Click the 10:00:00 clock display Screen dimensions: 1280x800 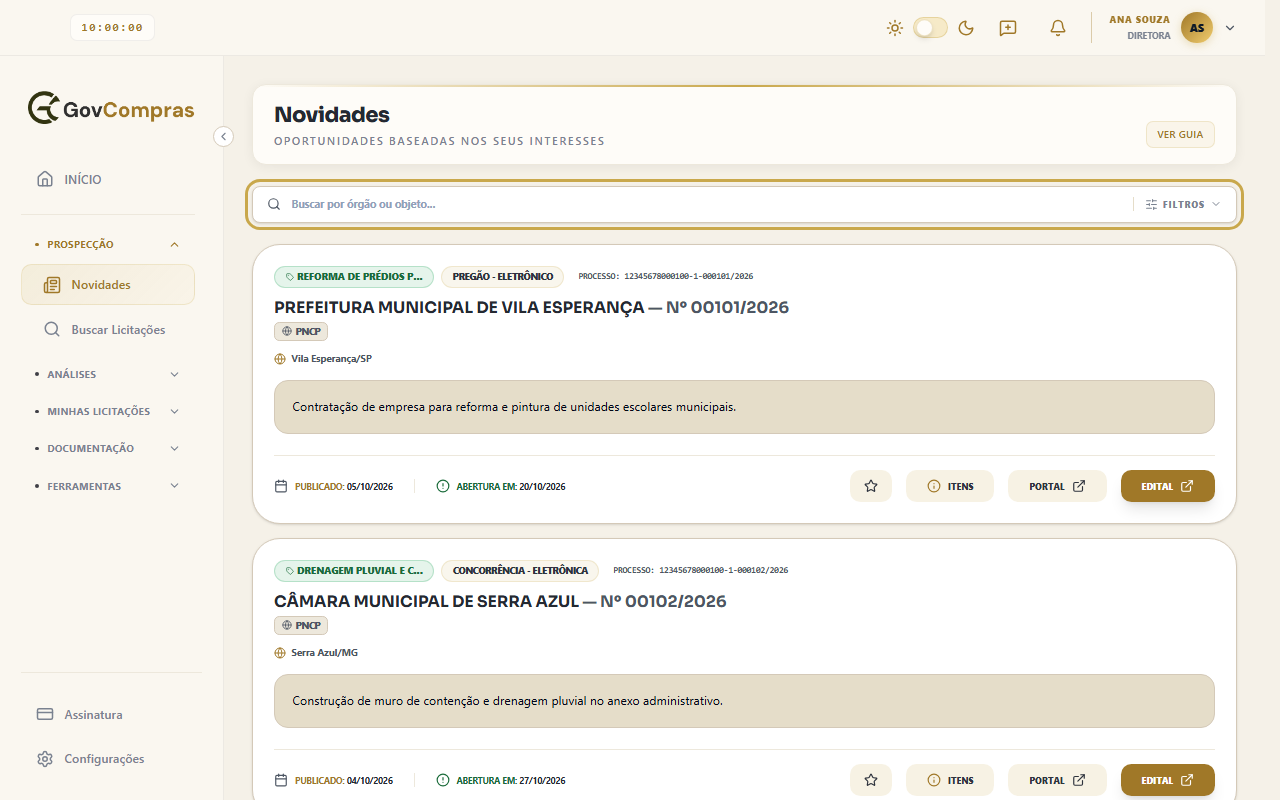112,28
